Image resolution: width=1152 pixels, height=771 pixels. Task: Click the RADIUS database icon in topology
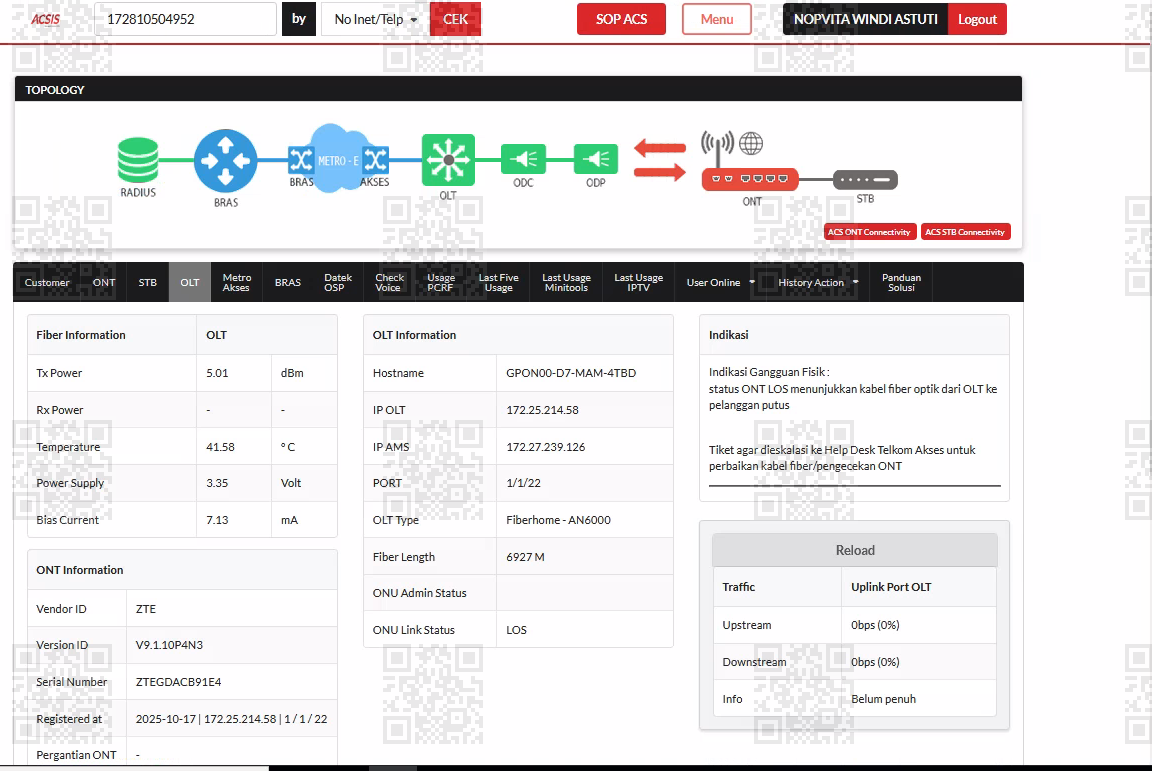click(x=138, y=159)
